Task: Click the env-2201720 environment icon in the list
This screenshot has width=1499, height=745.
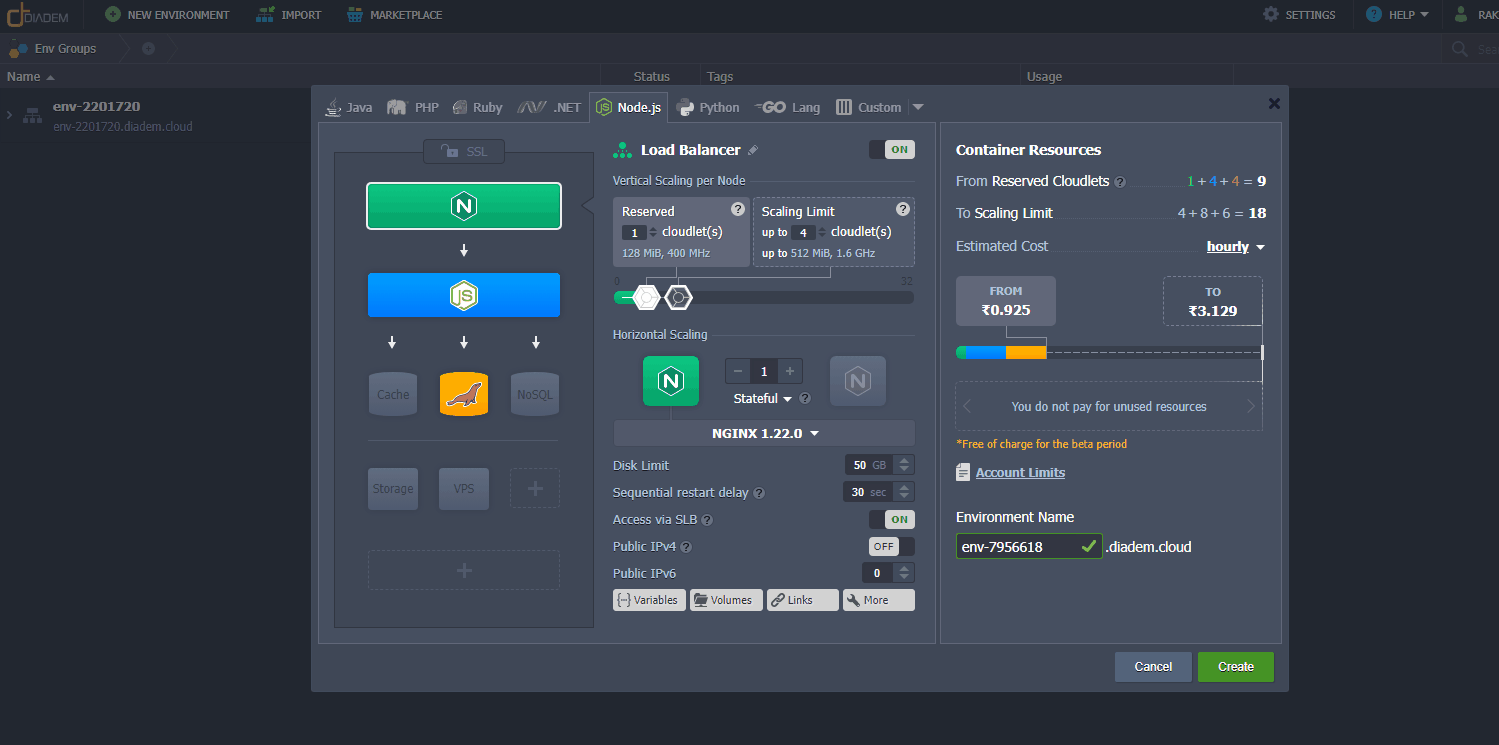Action: (x=32, y=116)
